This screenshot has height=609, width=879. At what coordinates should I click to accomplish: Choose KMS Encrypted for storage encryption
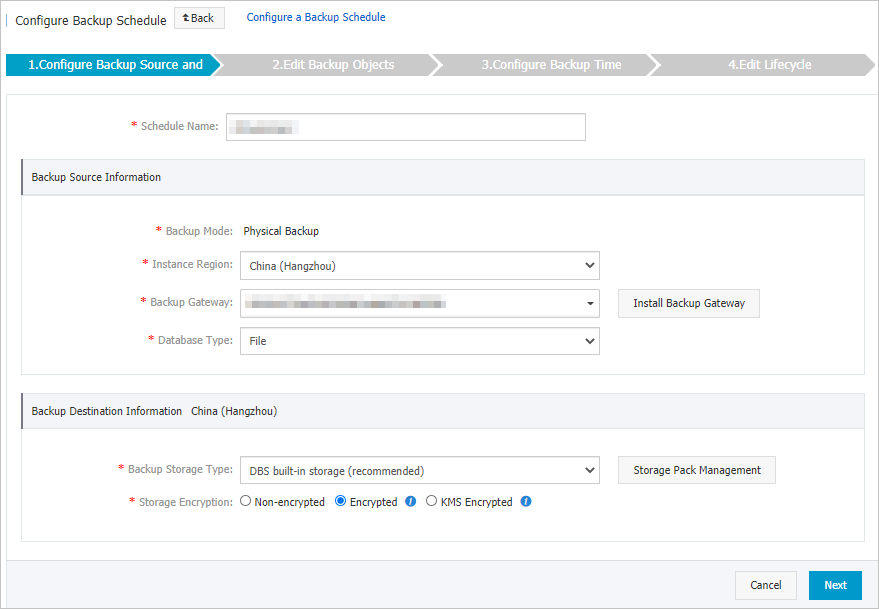430,501
